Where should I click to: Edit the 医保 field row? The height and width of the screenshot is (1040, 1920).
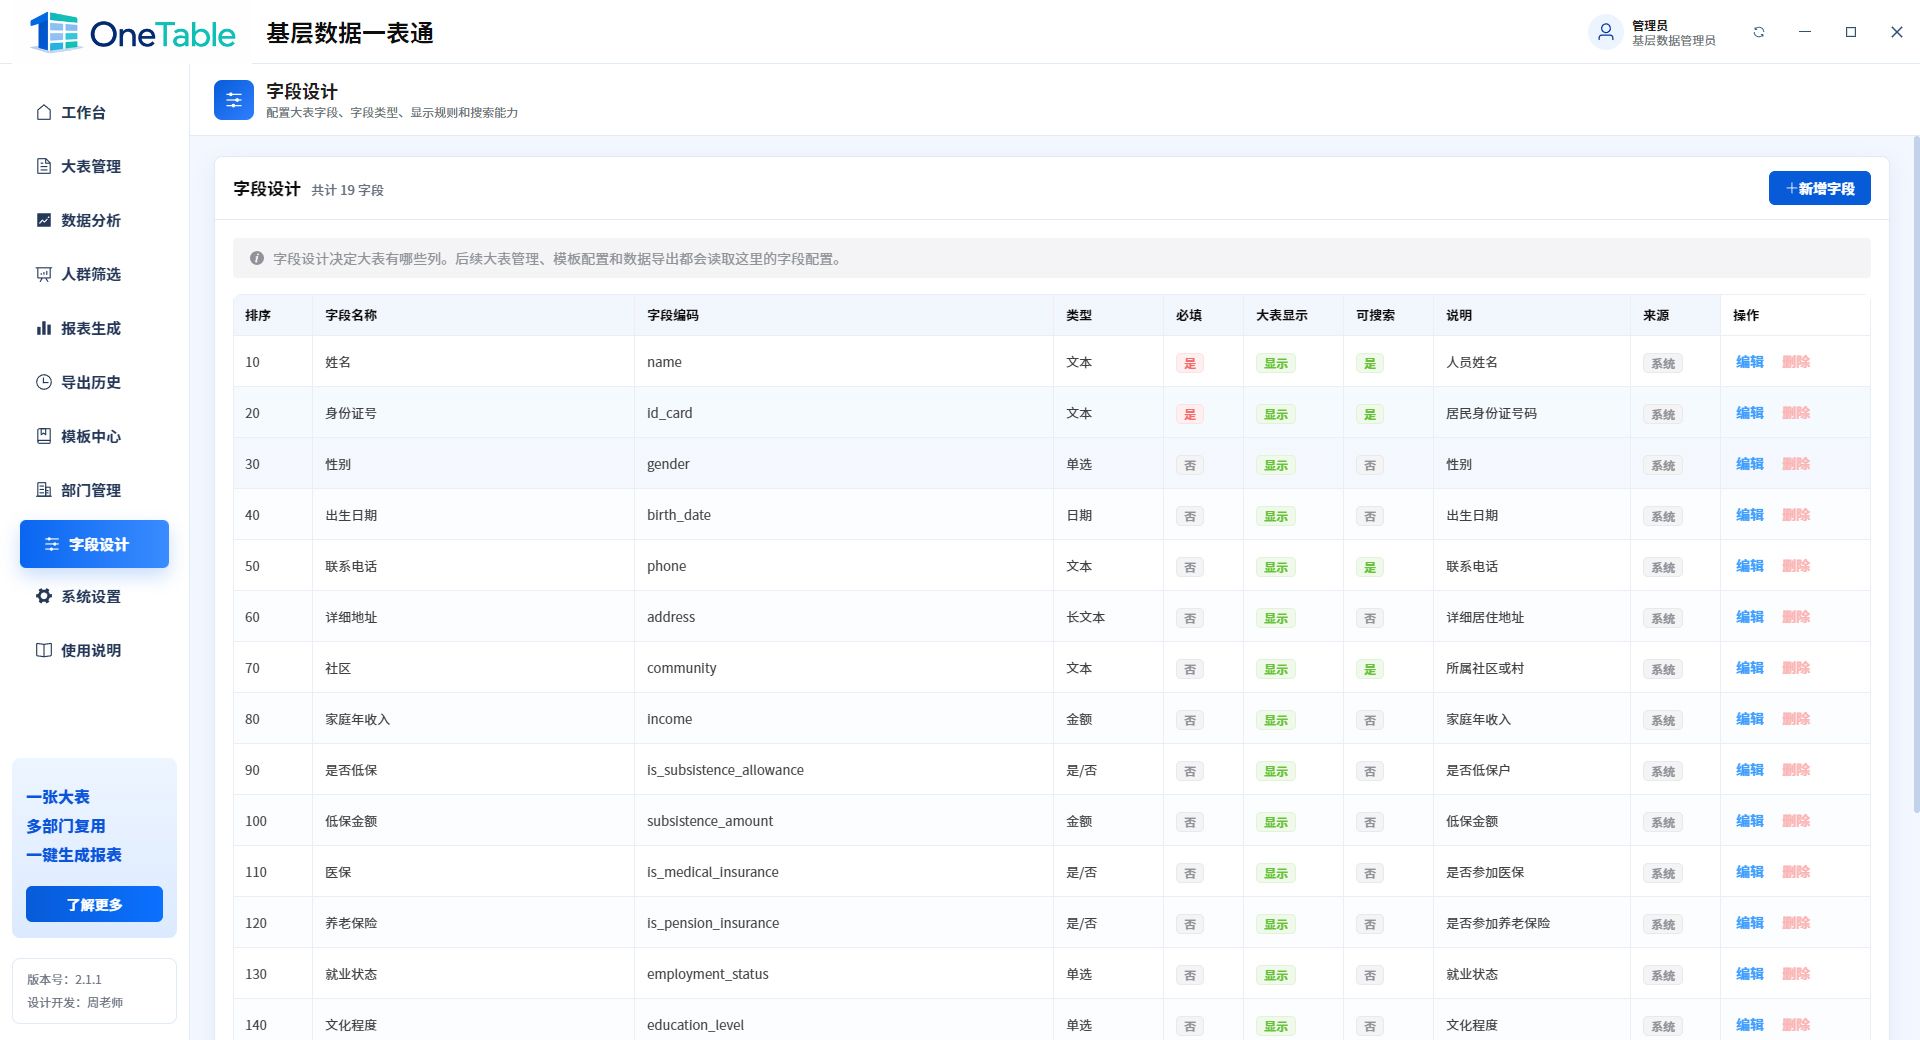tap(1750, 872)
